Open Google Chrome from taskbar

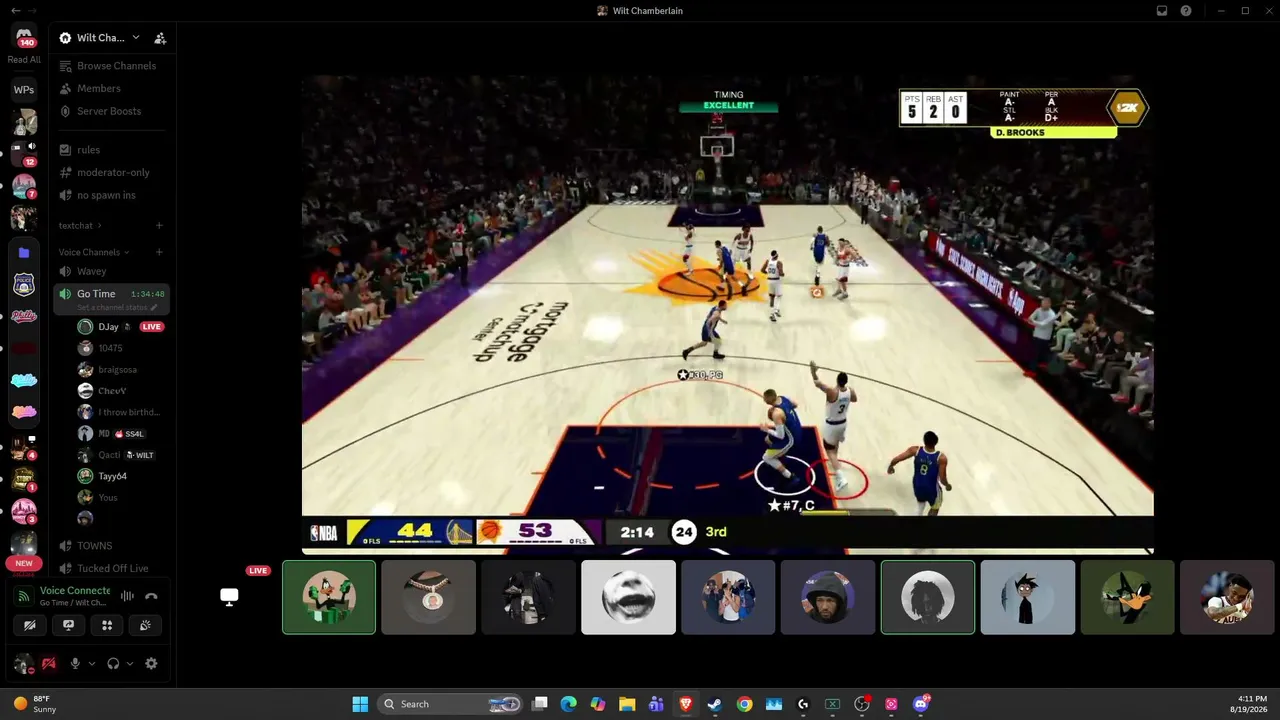(744, 704)
